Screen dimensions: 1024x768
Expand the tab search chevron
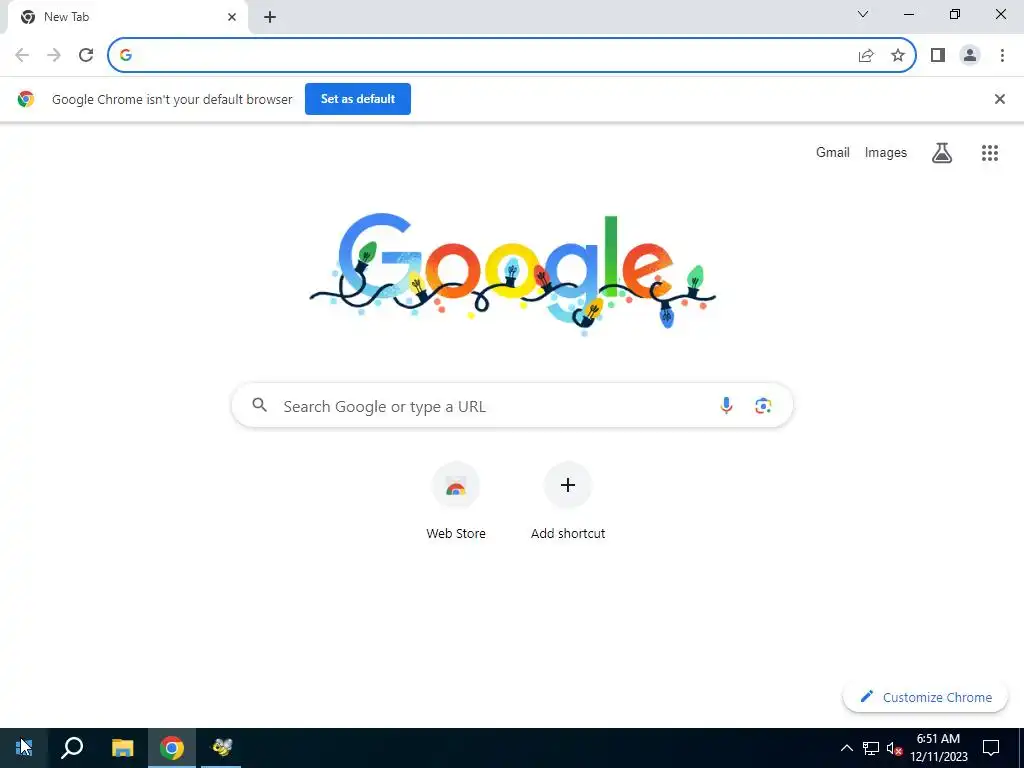tap(863, 14)
